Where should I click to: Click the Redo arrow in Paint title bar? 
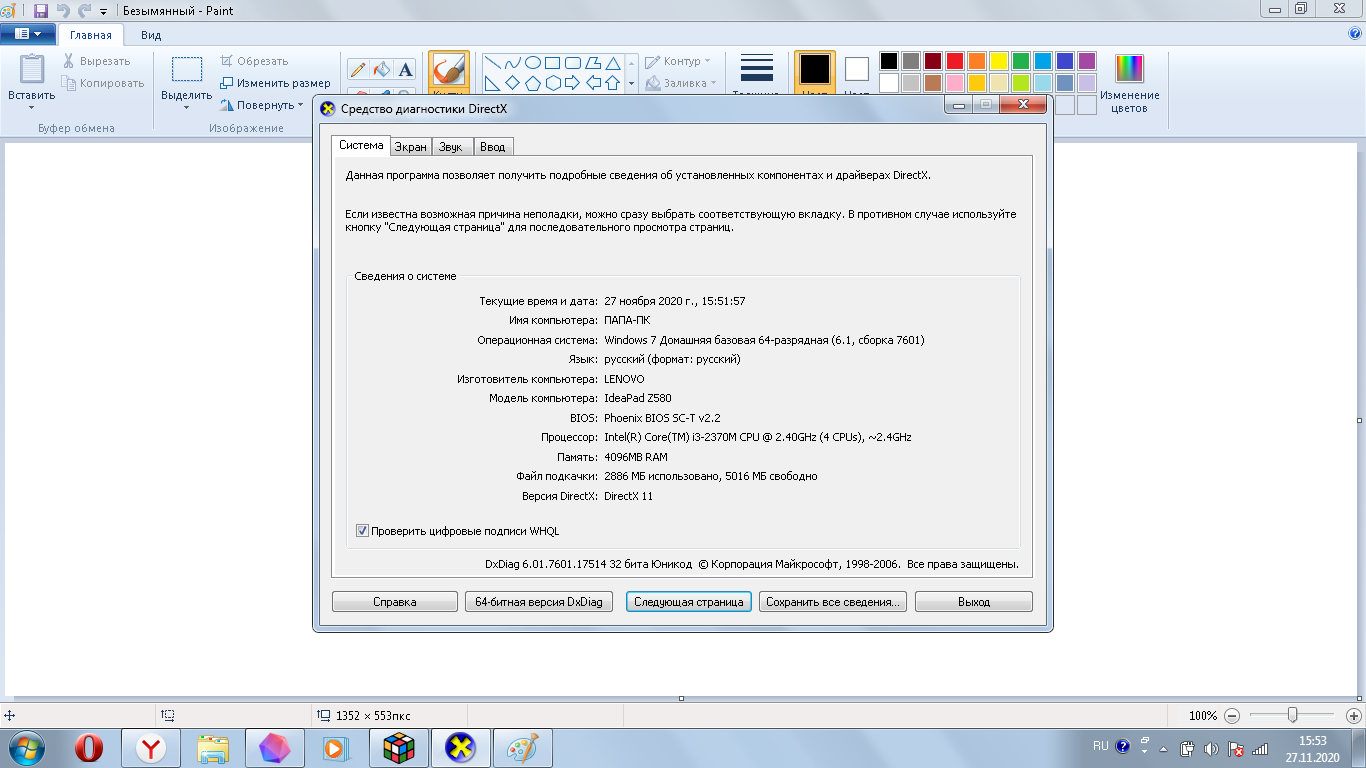pos(84,10)
